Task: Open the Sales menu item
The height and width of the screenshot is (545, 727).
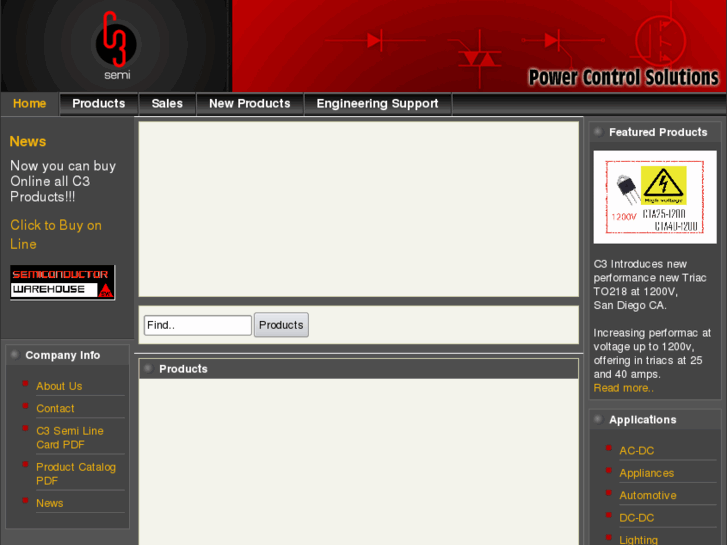Action: coord(167,103)
